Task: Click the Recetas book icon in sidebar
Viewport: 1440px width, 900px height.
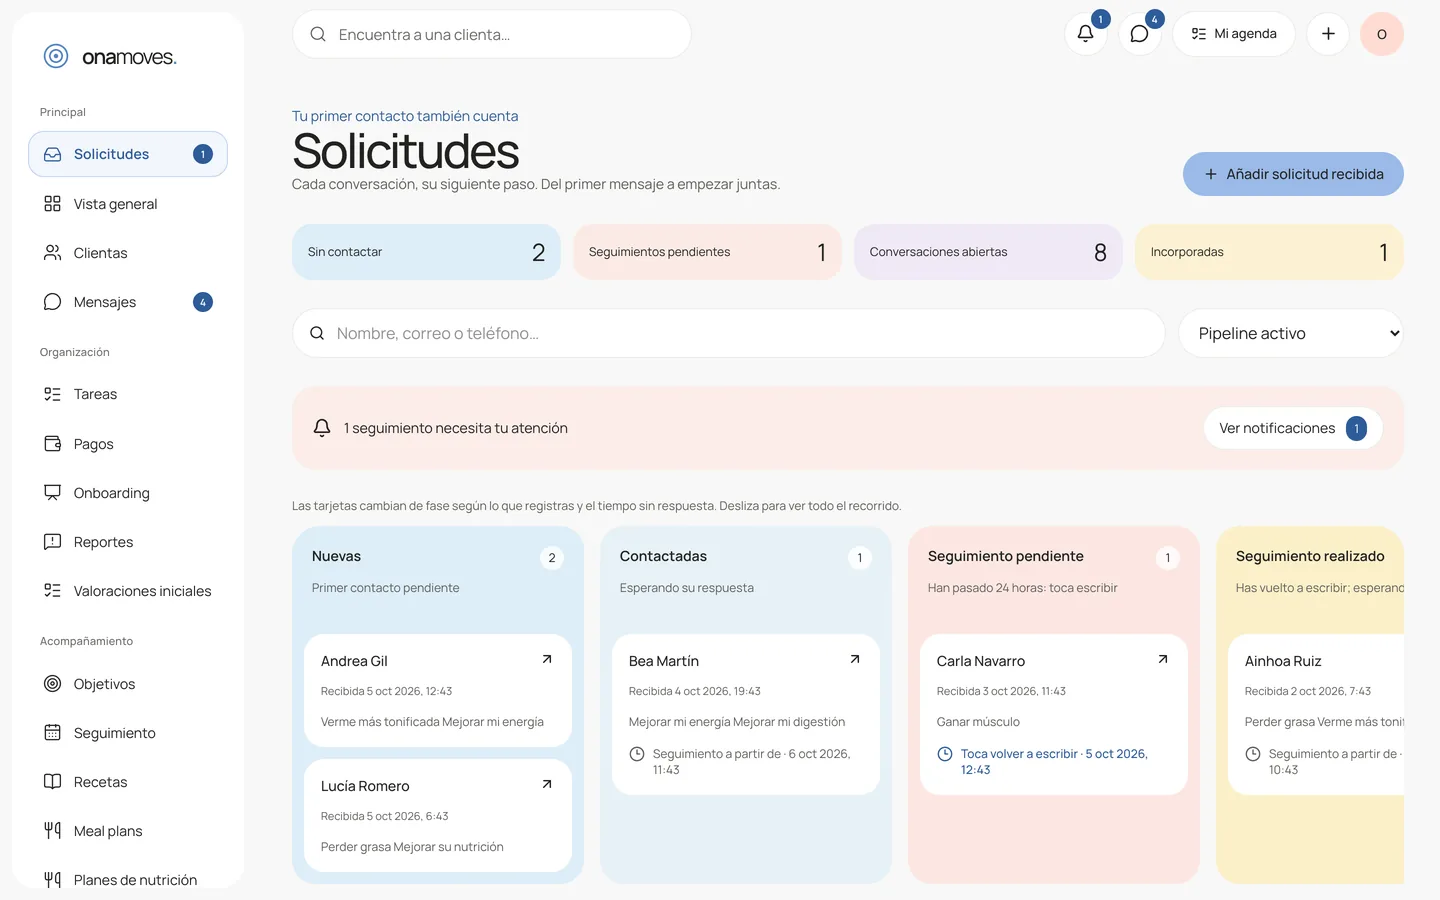Action: point(53,782)
